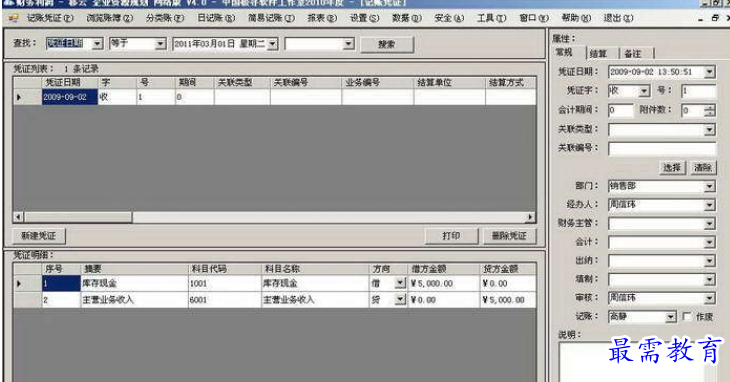Click the voucher list right scroll arrow
Viewport: 730px width, 382px height.
[x=530, y=217]
